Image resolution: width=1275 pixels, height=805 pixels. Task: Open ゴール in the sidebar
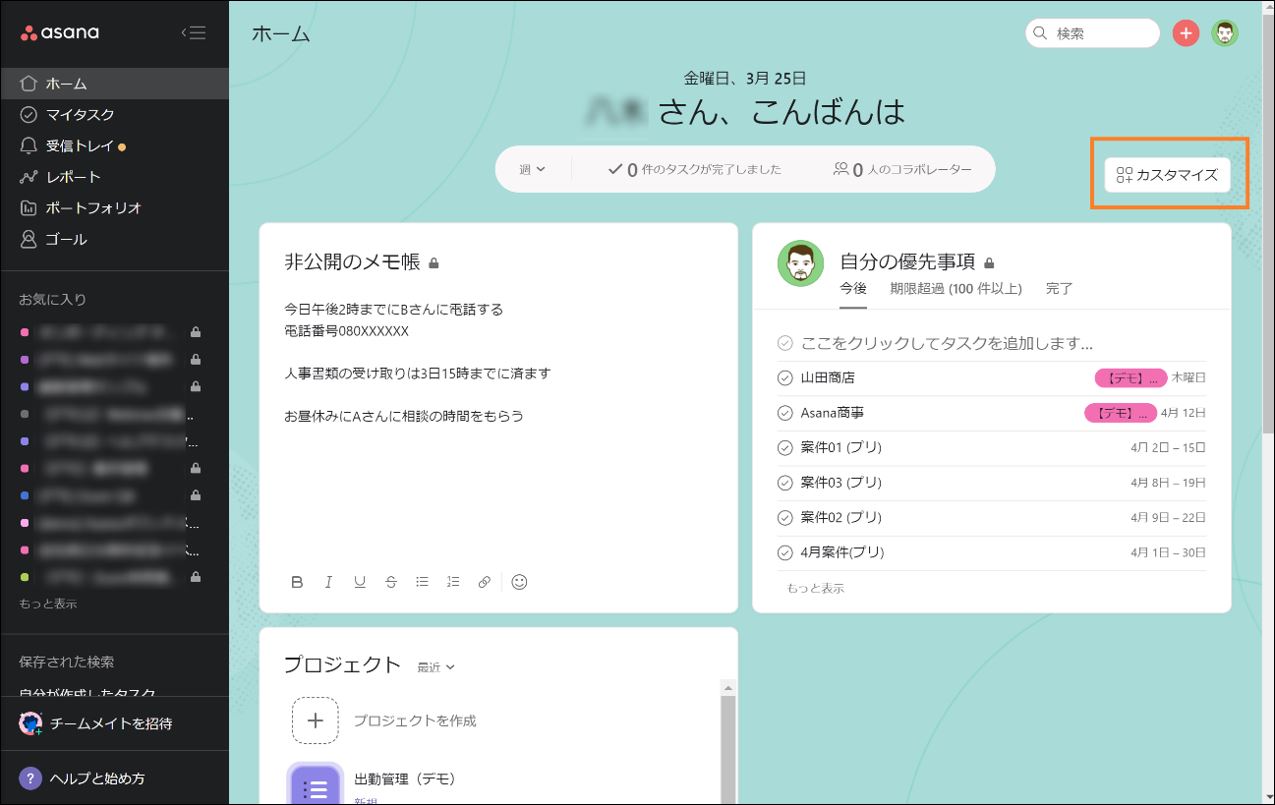(114, 239)
